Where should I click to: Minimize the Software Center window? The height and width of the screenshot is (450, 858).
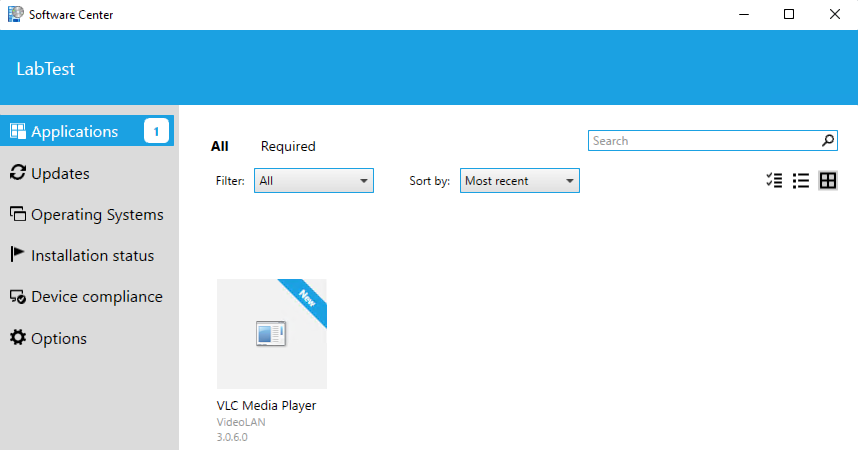[744, 14]
